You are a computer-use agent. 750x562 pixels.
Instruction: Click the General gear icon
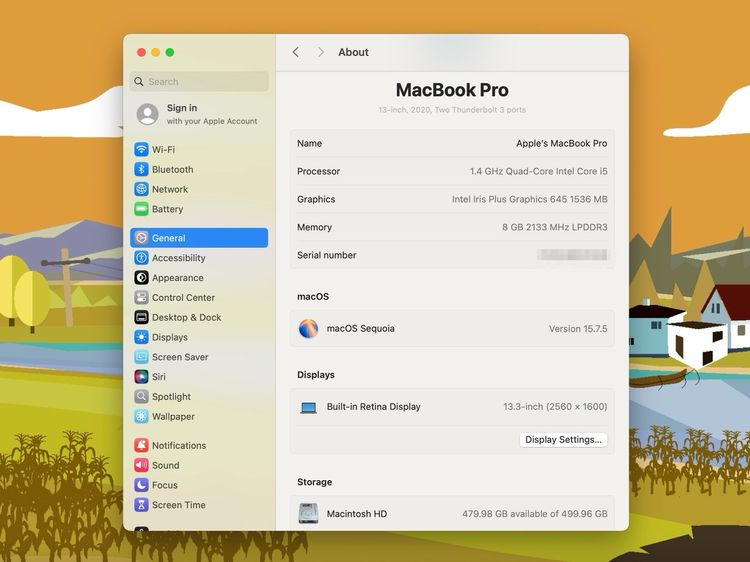141,238
